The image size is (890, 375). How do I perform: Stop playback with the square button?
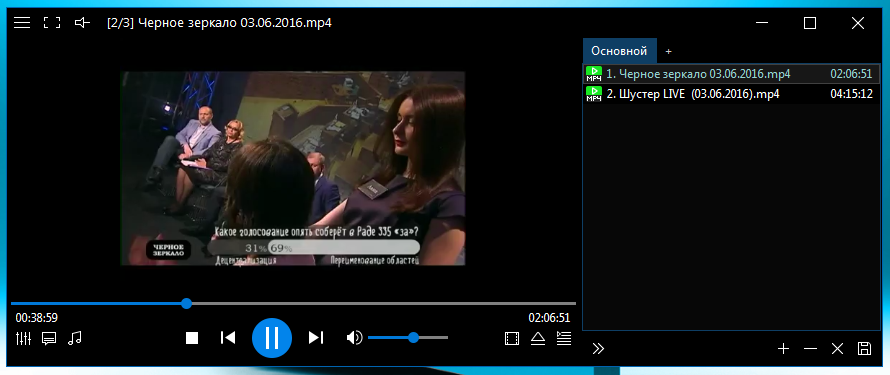click(x=192, y=339)
